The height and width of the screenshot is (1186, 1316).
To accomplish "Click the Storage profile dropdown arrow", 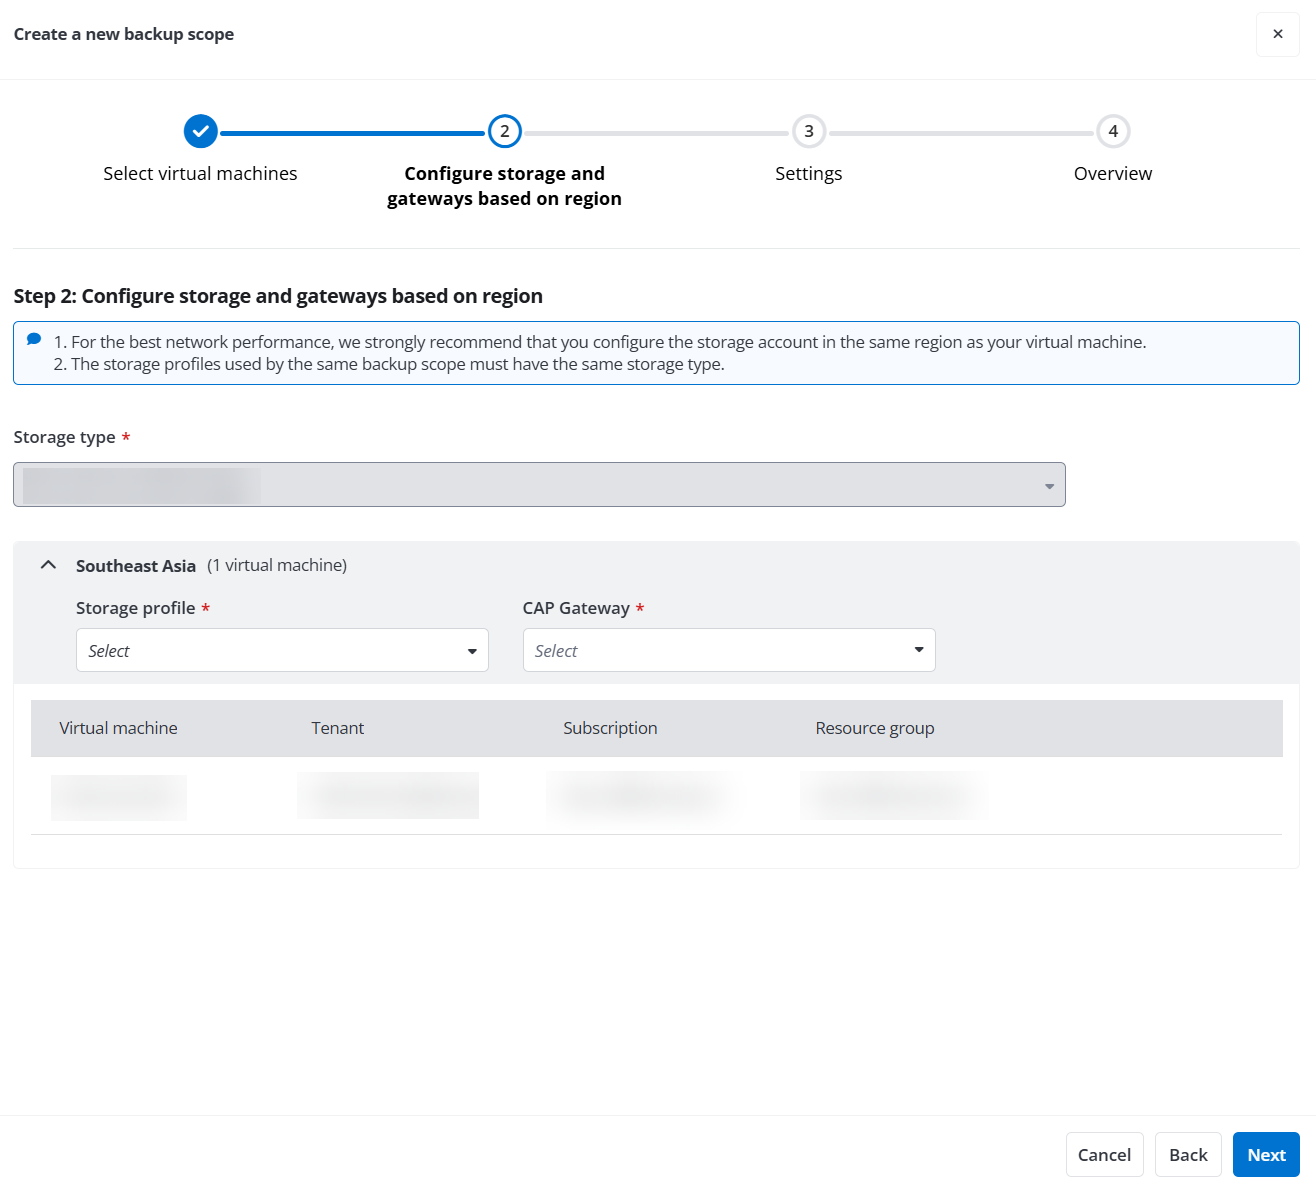I will (471, 650).
